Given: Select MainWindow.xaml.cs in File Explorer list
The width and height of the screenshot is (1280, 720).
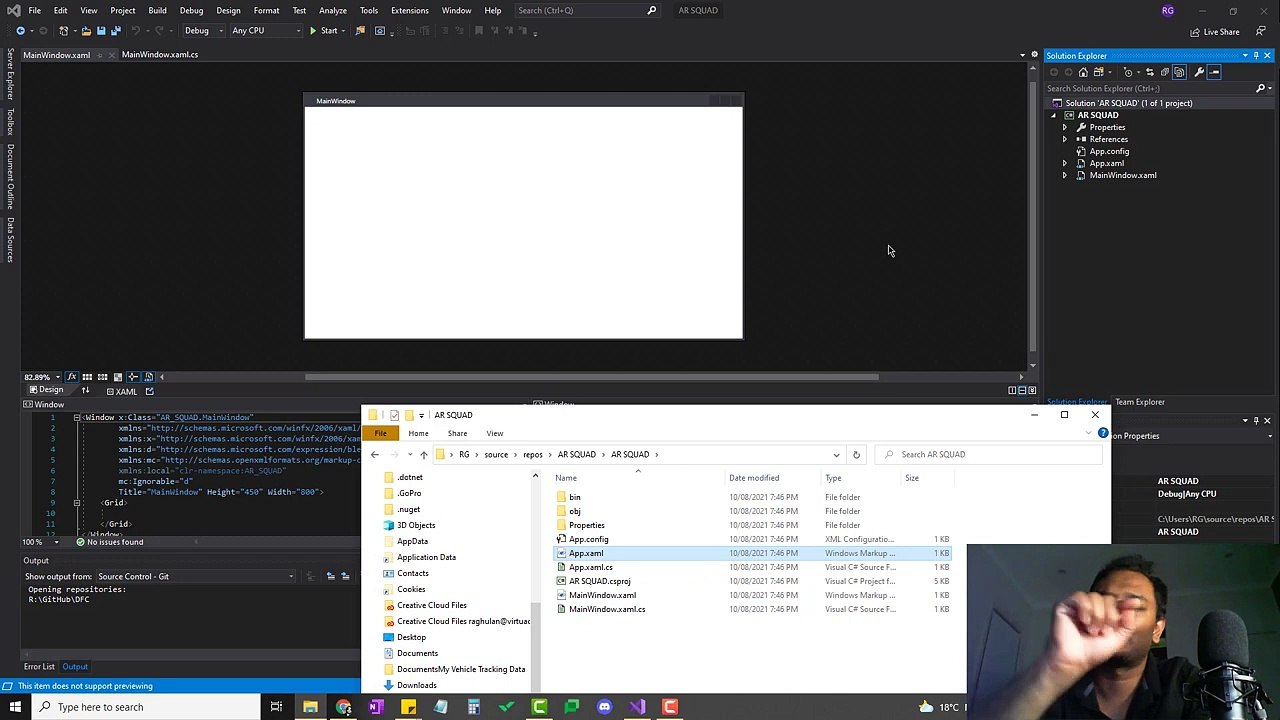Looking at the screenshot, I should point(606,609).
